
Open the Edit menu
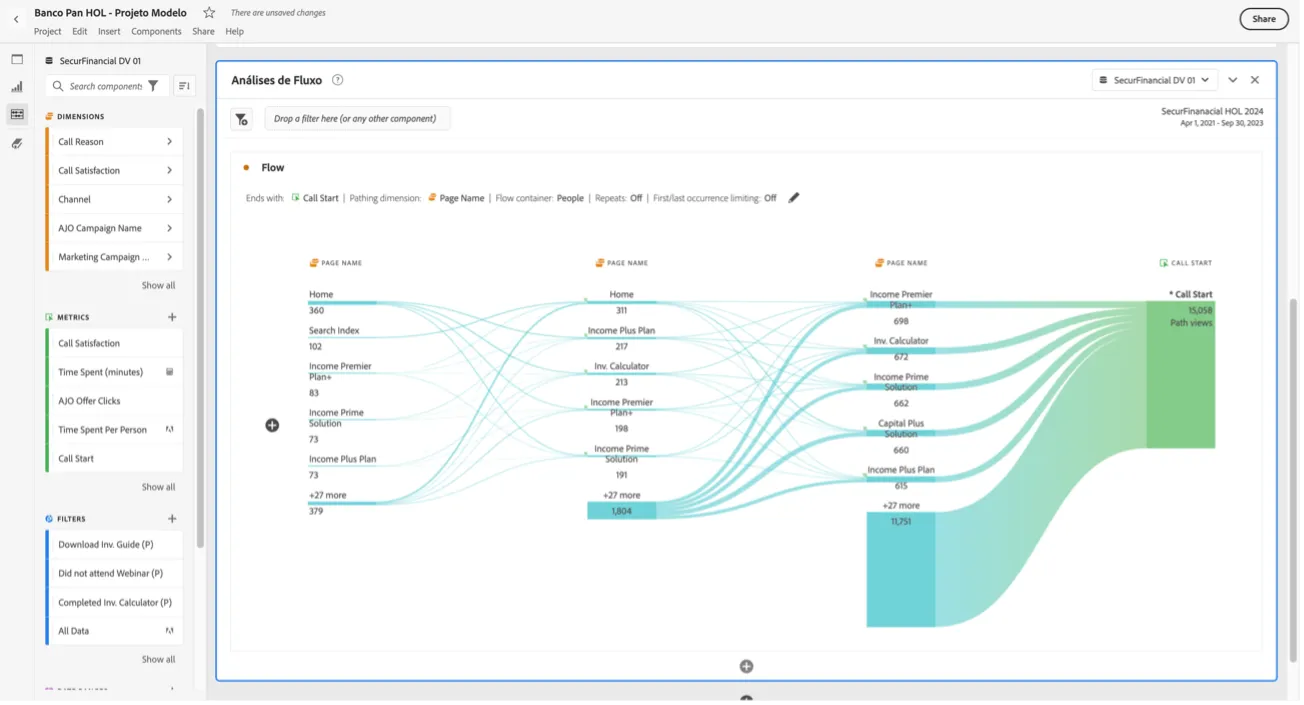tap(80, 32)
